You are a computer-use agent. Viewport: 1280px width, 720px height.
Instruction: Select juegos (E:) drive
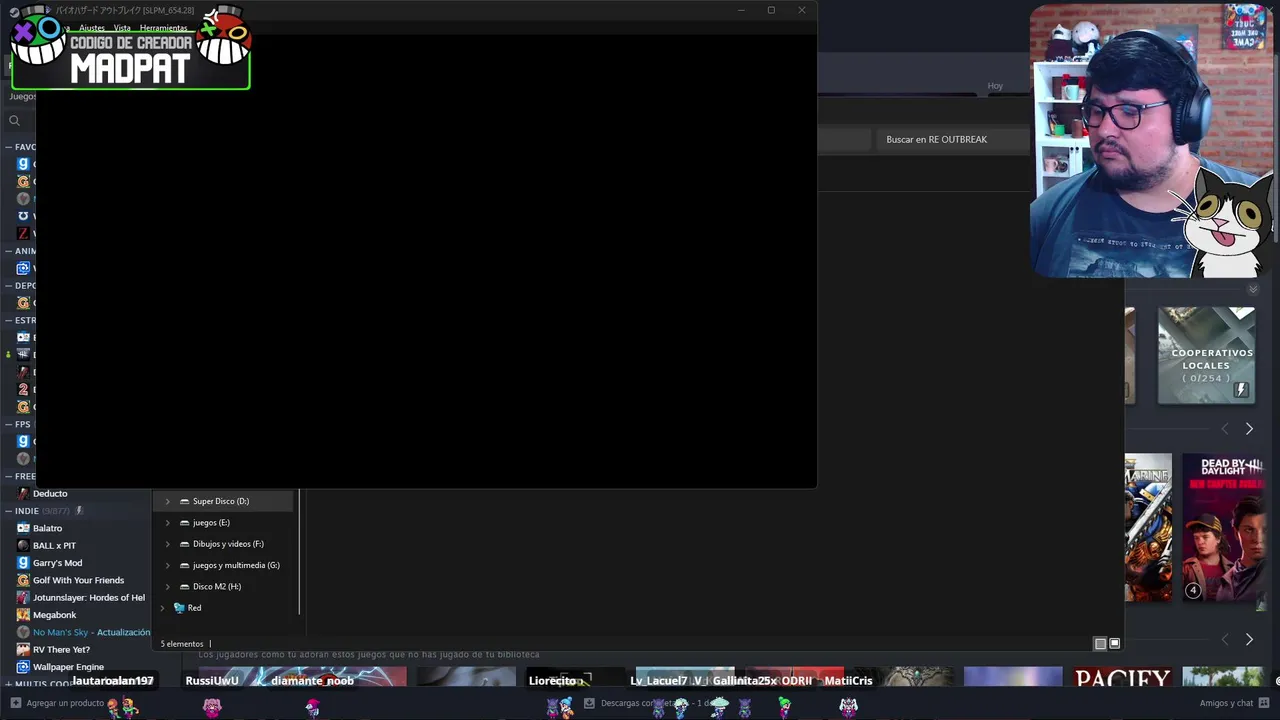tap(211, 522)
